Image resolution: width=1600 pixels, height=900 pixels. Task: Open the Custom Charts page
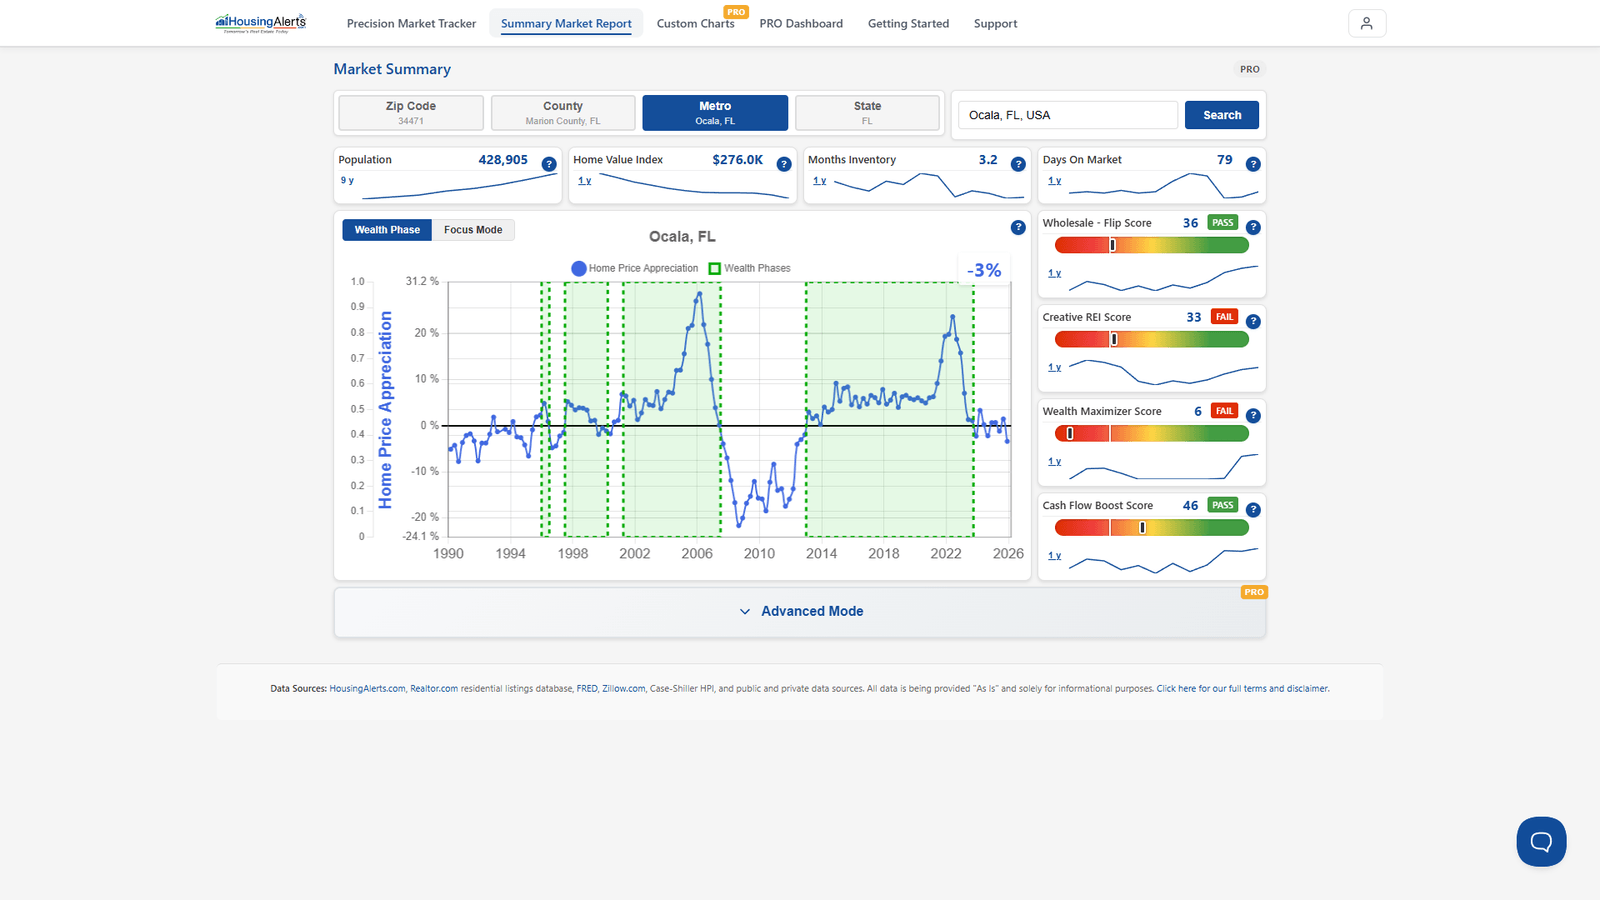695,23
